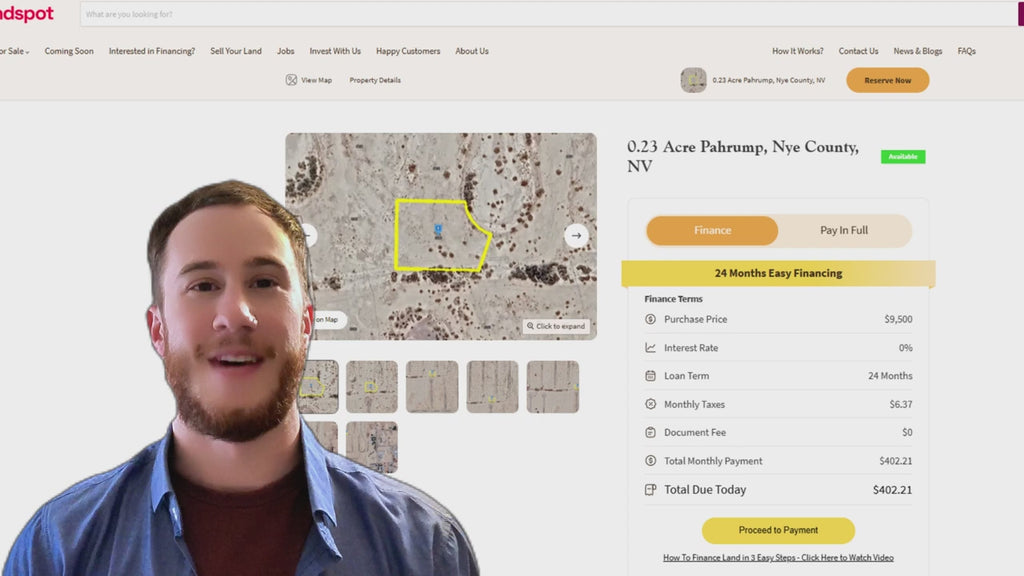Type in the What are you looking for search box

pyautogui.click(x=540, y=14)
